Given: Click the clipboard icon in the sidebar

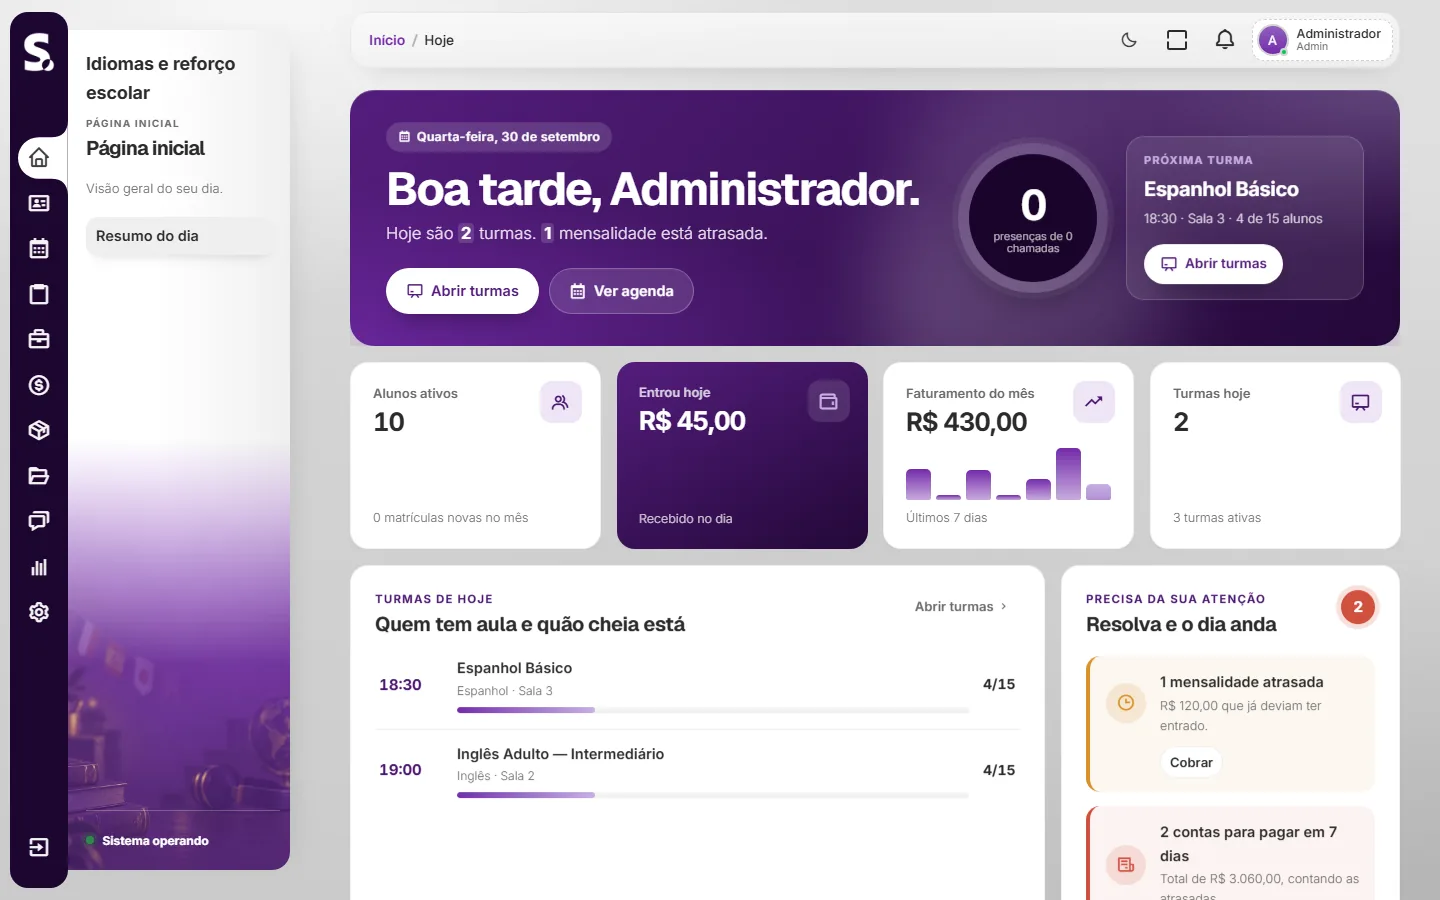Looking at the screenshot, I should pos(39,294).
